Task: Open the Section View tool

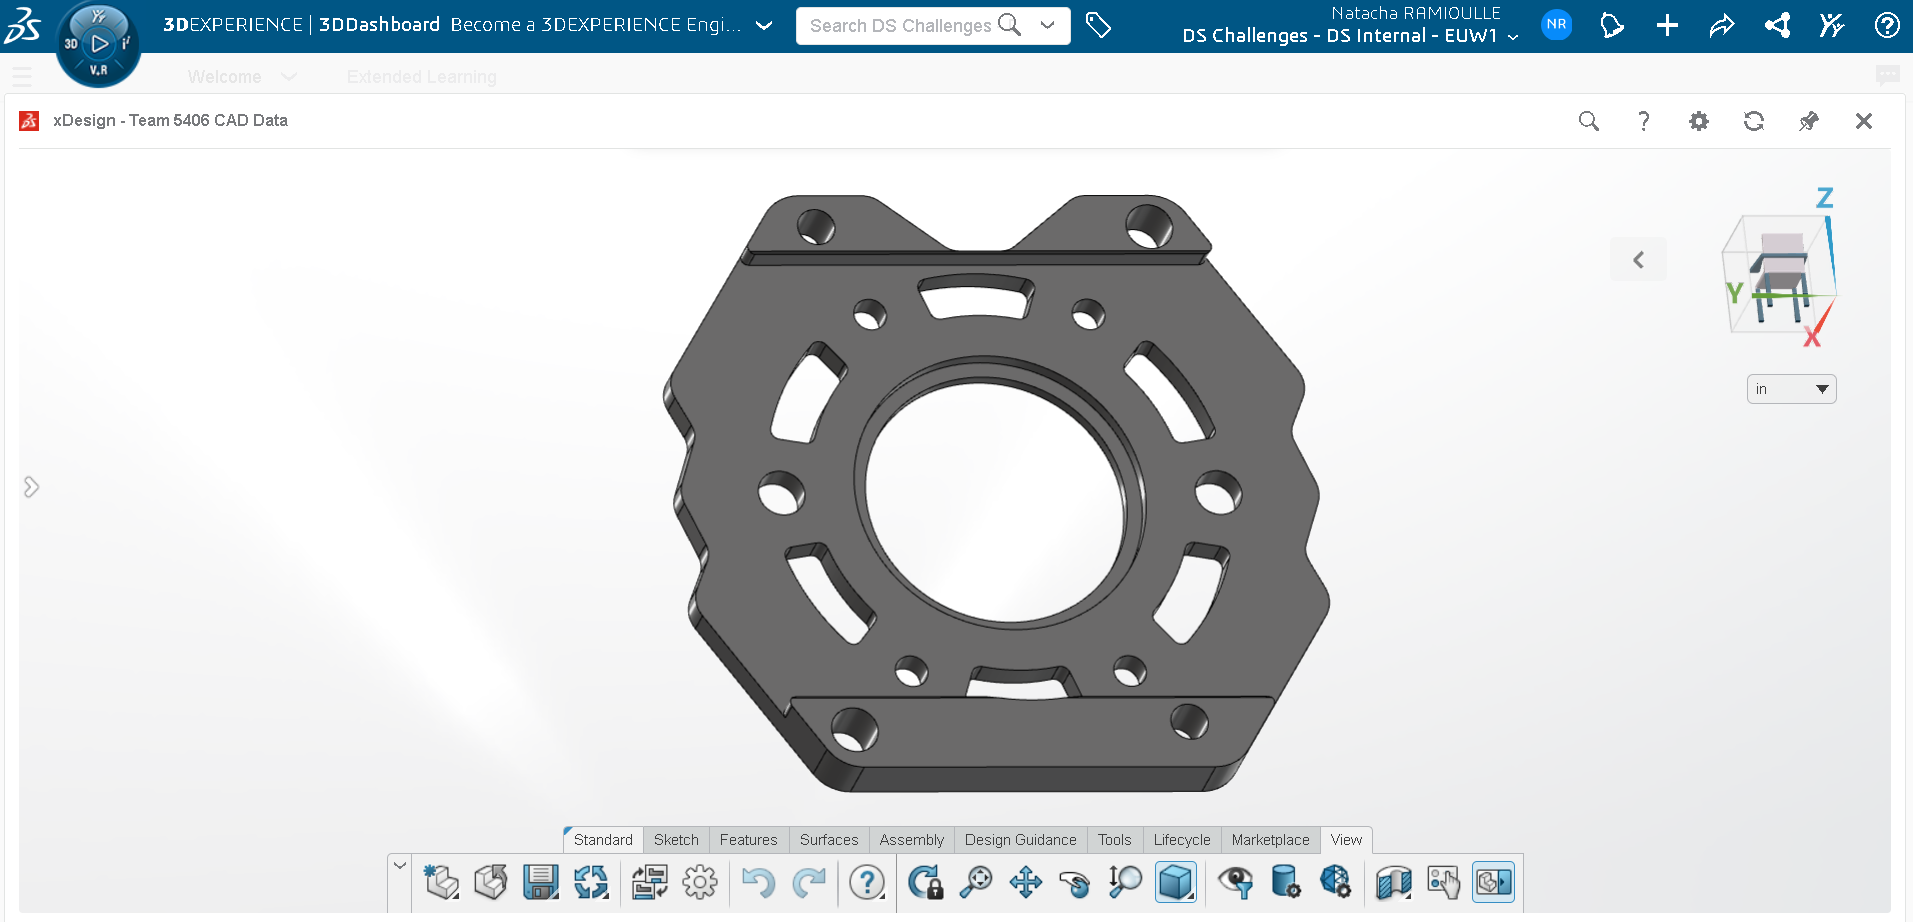Action: (x=1393, y=883)
